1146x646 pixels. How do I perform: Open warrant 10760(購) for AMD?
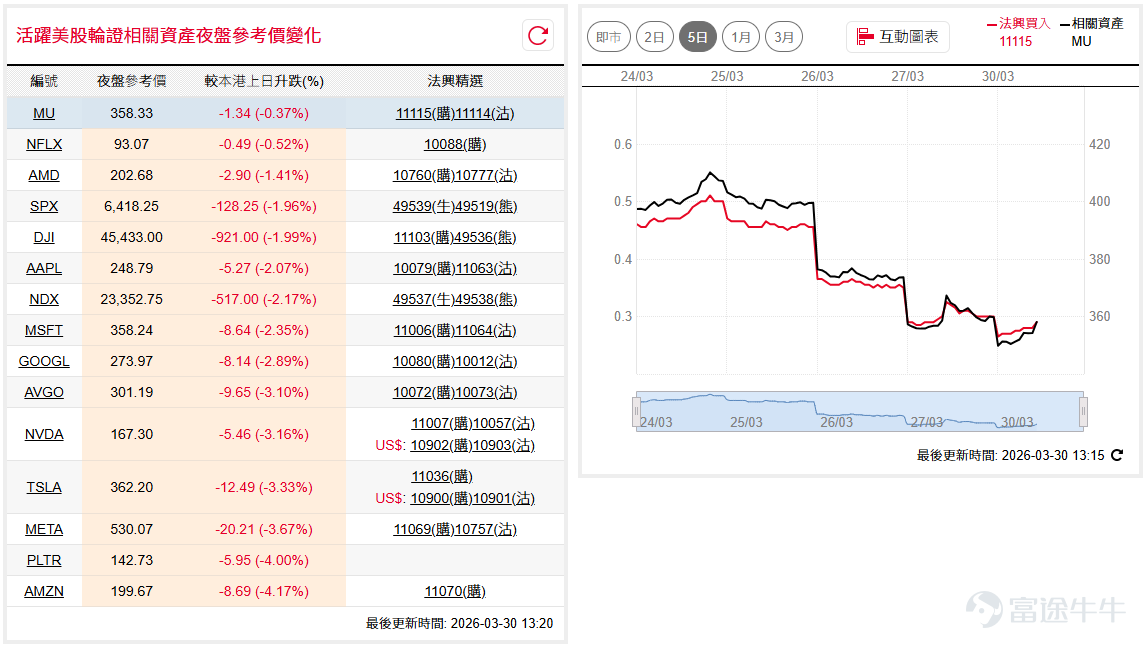point(424,175)
